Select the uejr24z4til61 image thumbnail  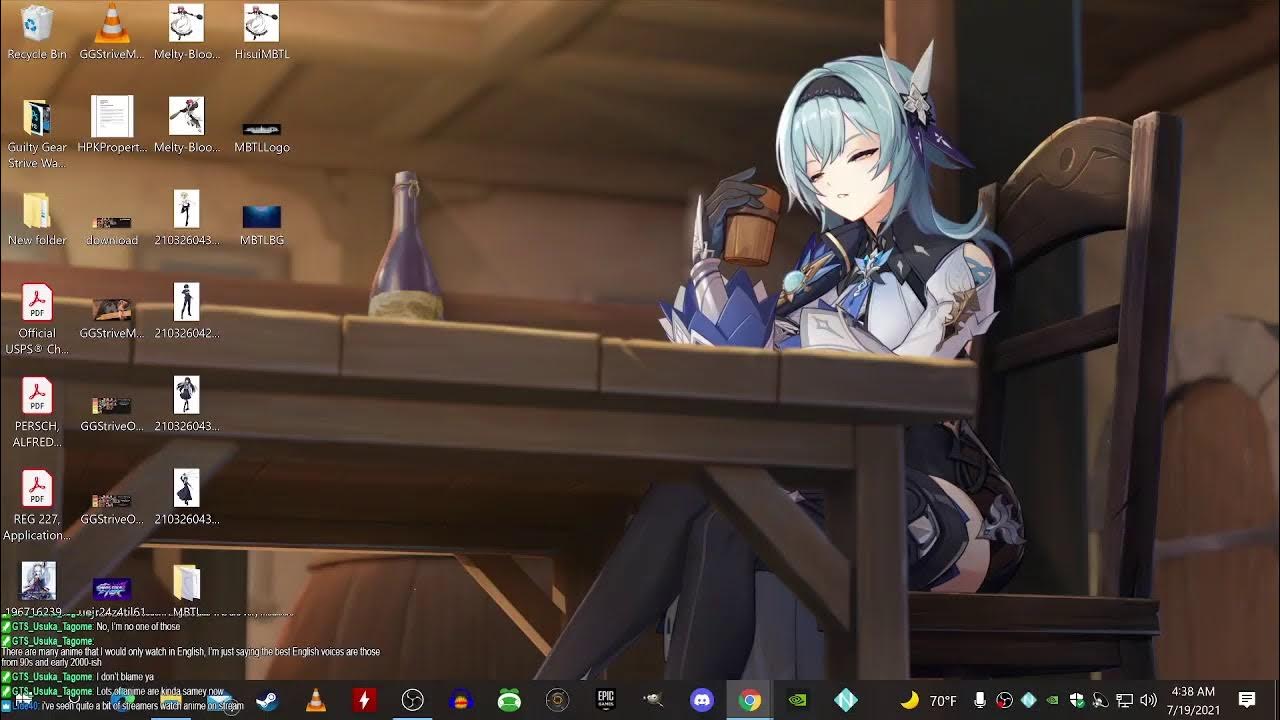point(112,595)
